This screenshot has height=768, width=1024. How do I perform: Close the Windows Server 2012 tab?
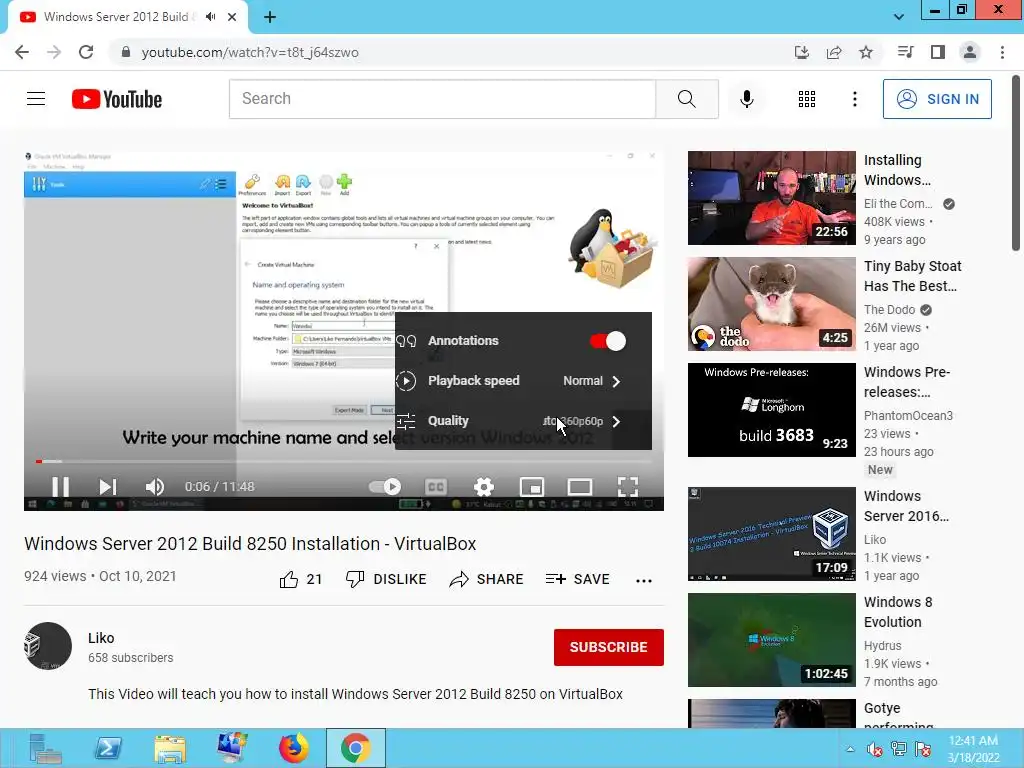232,17
